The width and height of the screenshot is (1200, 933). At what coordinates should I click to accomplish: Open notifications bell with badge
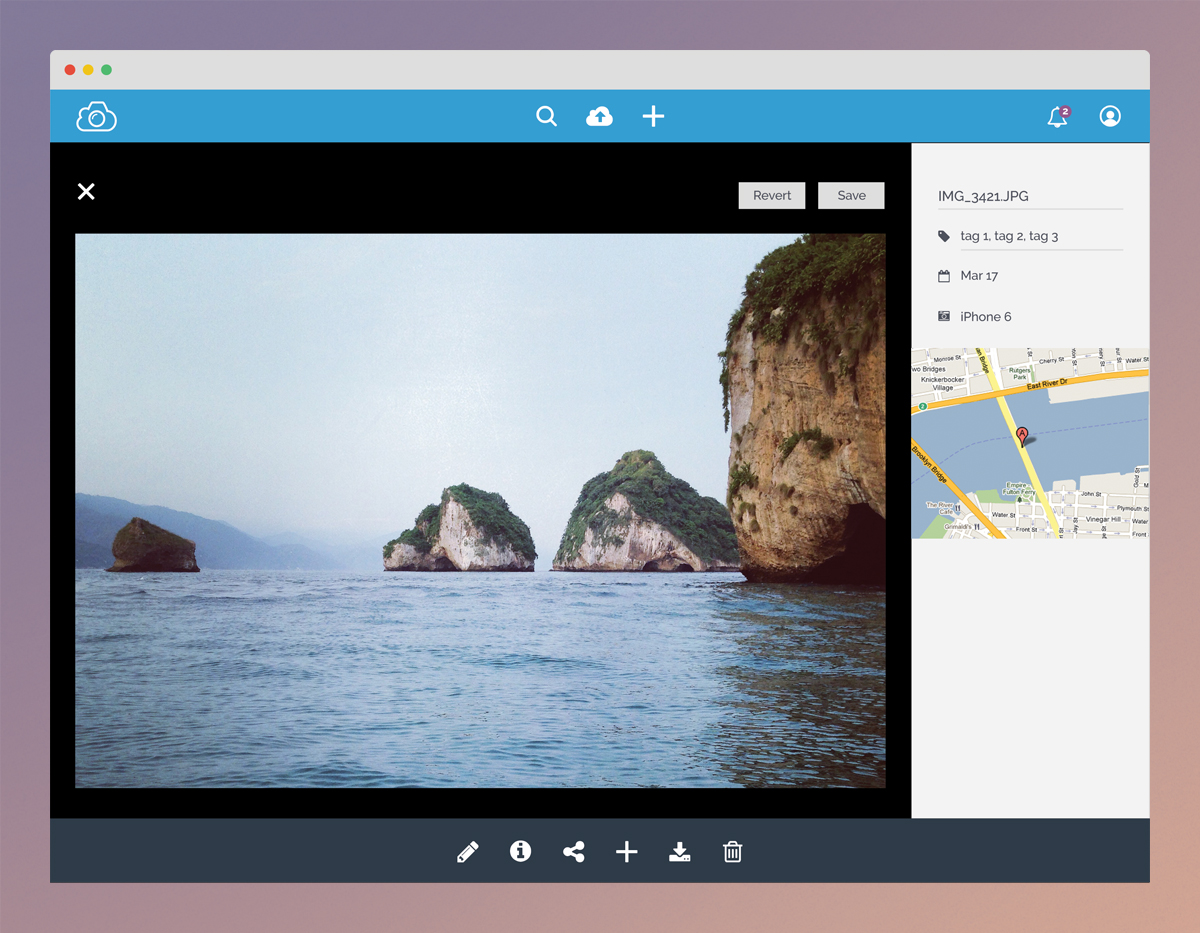tap(1058, 116)
